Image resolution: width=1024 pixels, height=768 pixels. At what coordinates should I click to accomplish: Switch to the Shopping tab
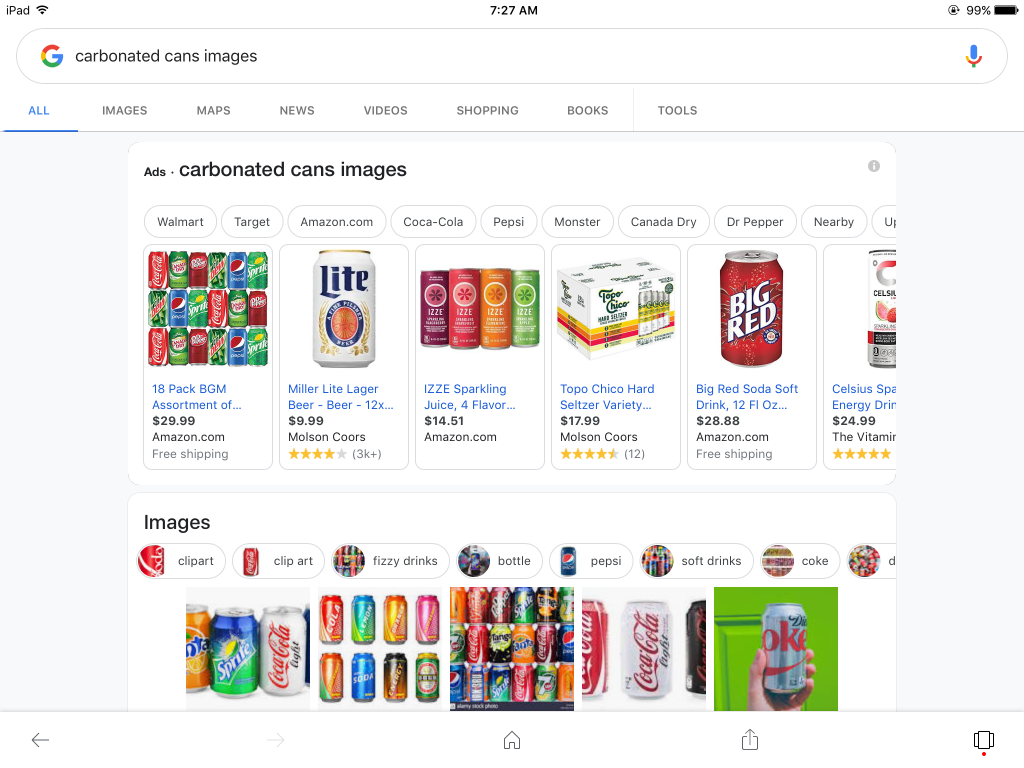[487, 111]
